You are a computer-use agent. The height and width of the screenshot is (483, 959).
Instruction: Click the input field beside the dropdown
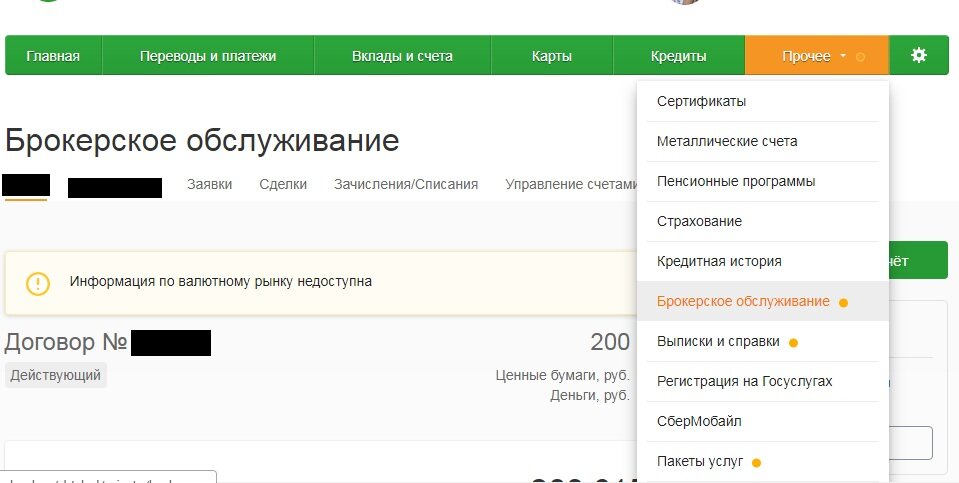tap(911, 443)
